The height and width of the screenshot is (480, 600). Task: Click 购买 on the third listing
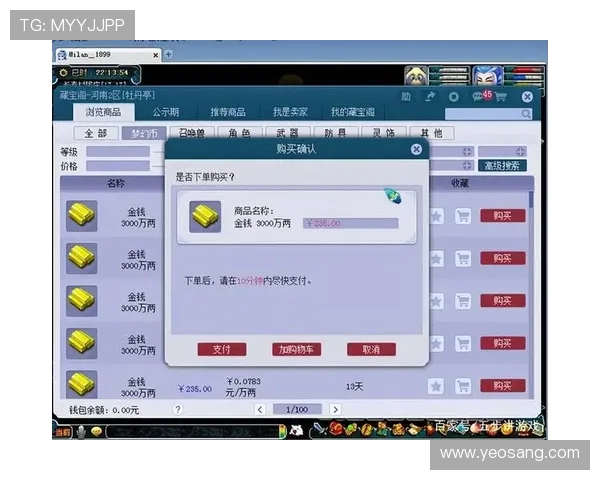[503, 301]
